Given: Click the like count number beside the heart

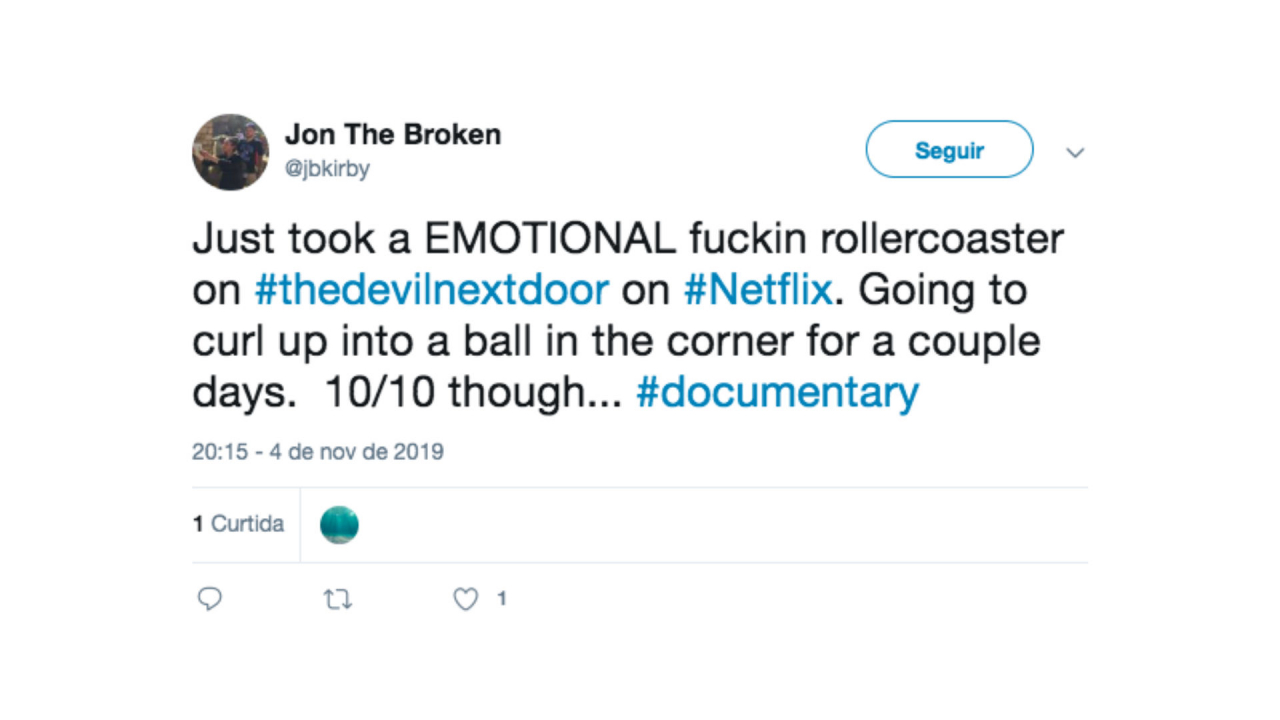Looking at the screenshot, I should coord(501,599).
